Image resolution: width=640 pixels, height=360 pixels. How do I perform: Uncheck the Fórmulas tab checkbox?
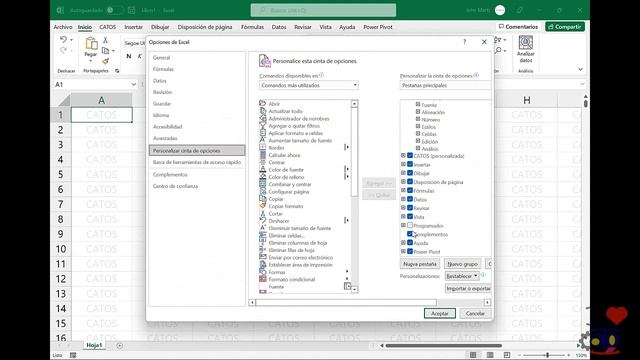pos(410,190)
